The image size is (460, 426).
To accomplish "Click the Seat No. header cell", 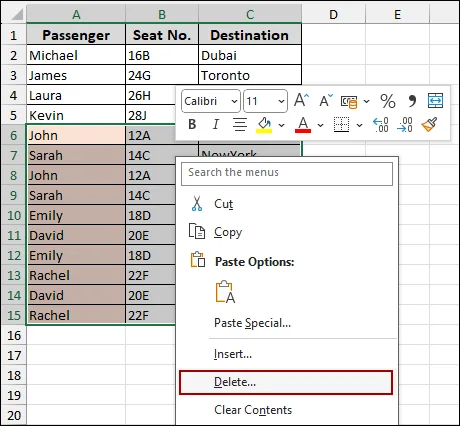I will pos(162,35).
